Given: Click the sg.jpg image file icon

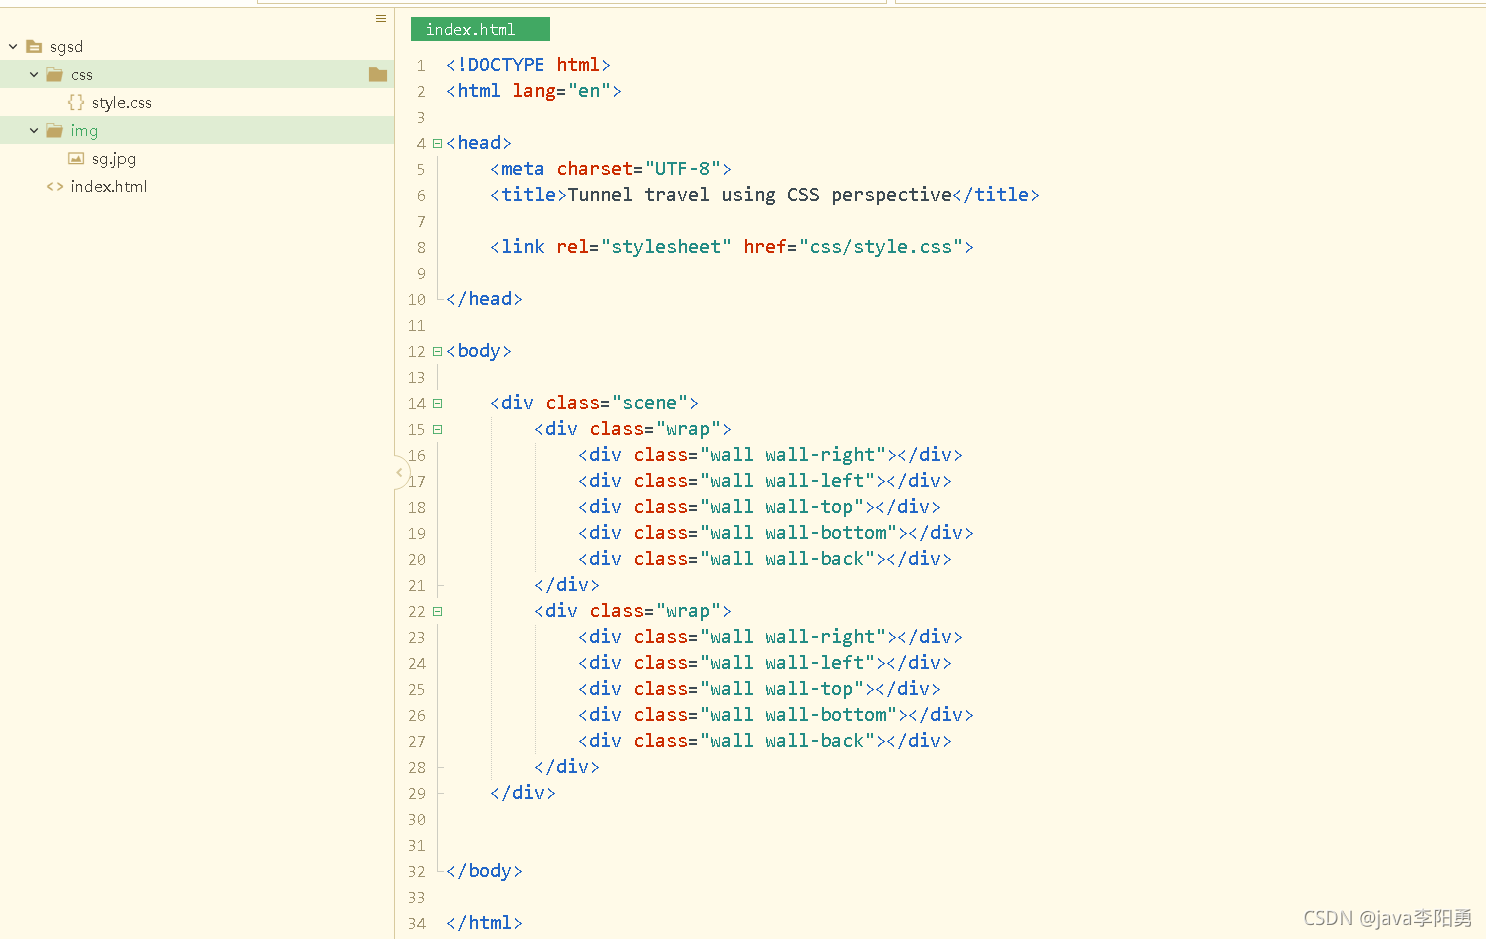Looking at the screenshot, I should point(76,158).
